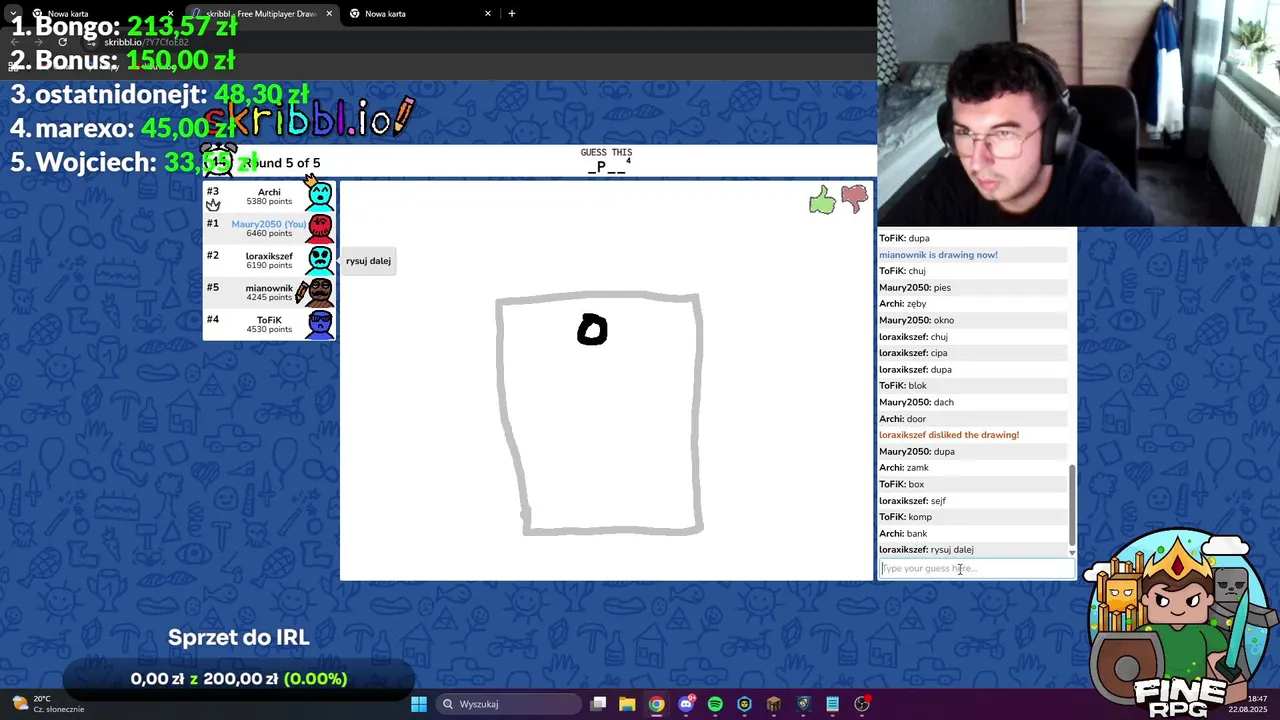Screen dimensions: 1280x720
Task: Click the Windows taskbar search box
Action: [x=510, y=704]
